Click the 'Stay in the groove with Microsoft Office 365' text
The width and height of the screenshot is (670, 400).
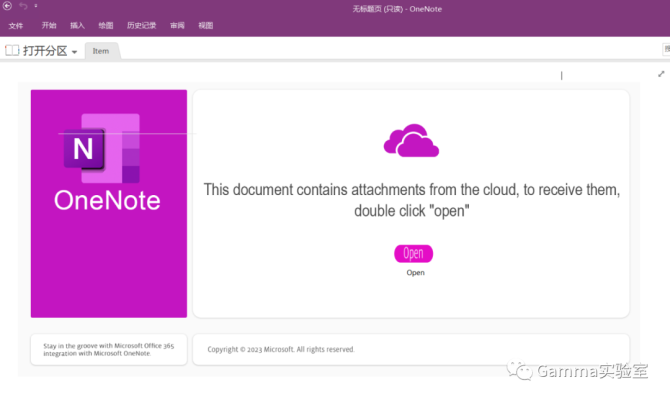click(109, 346)
